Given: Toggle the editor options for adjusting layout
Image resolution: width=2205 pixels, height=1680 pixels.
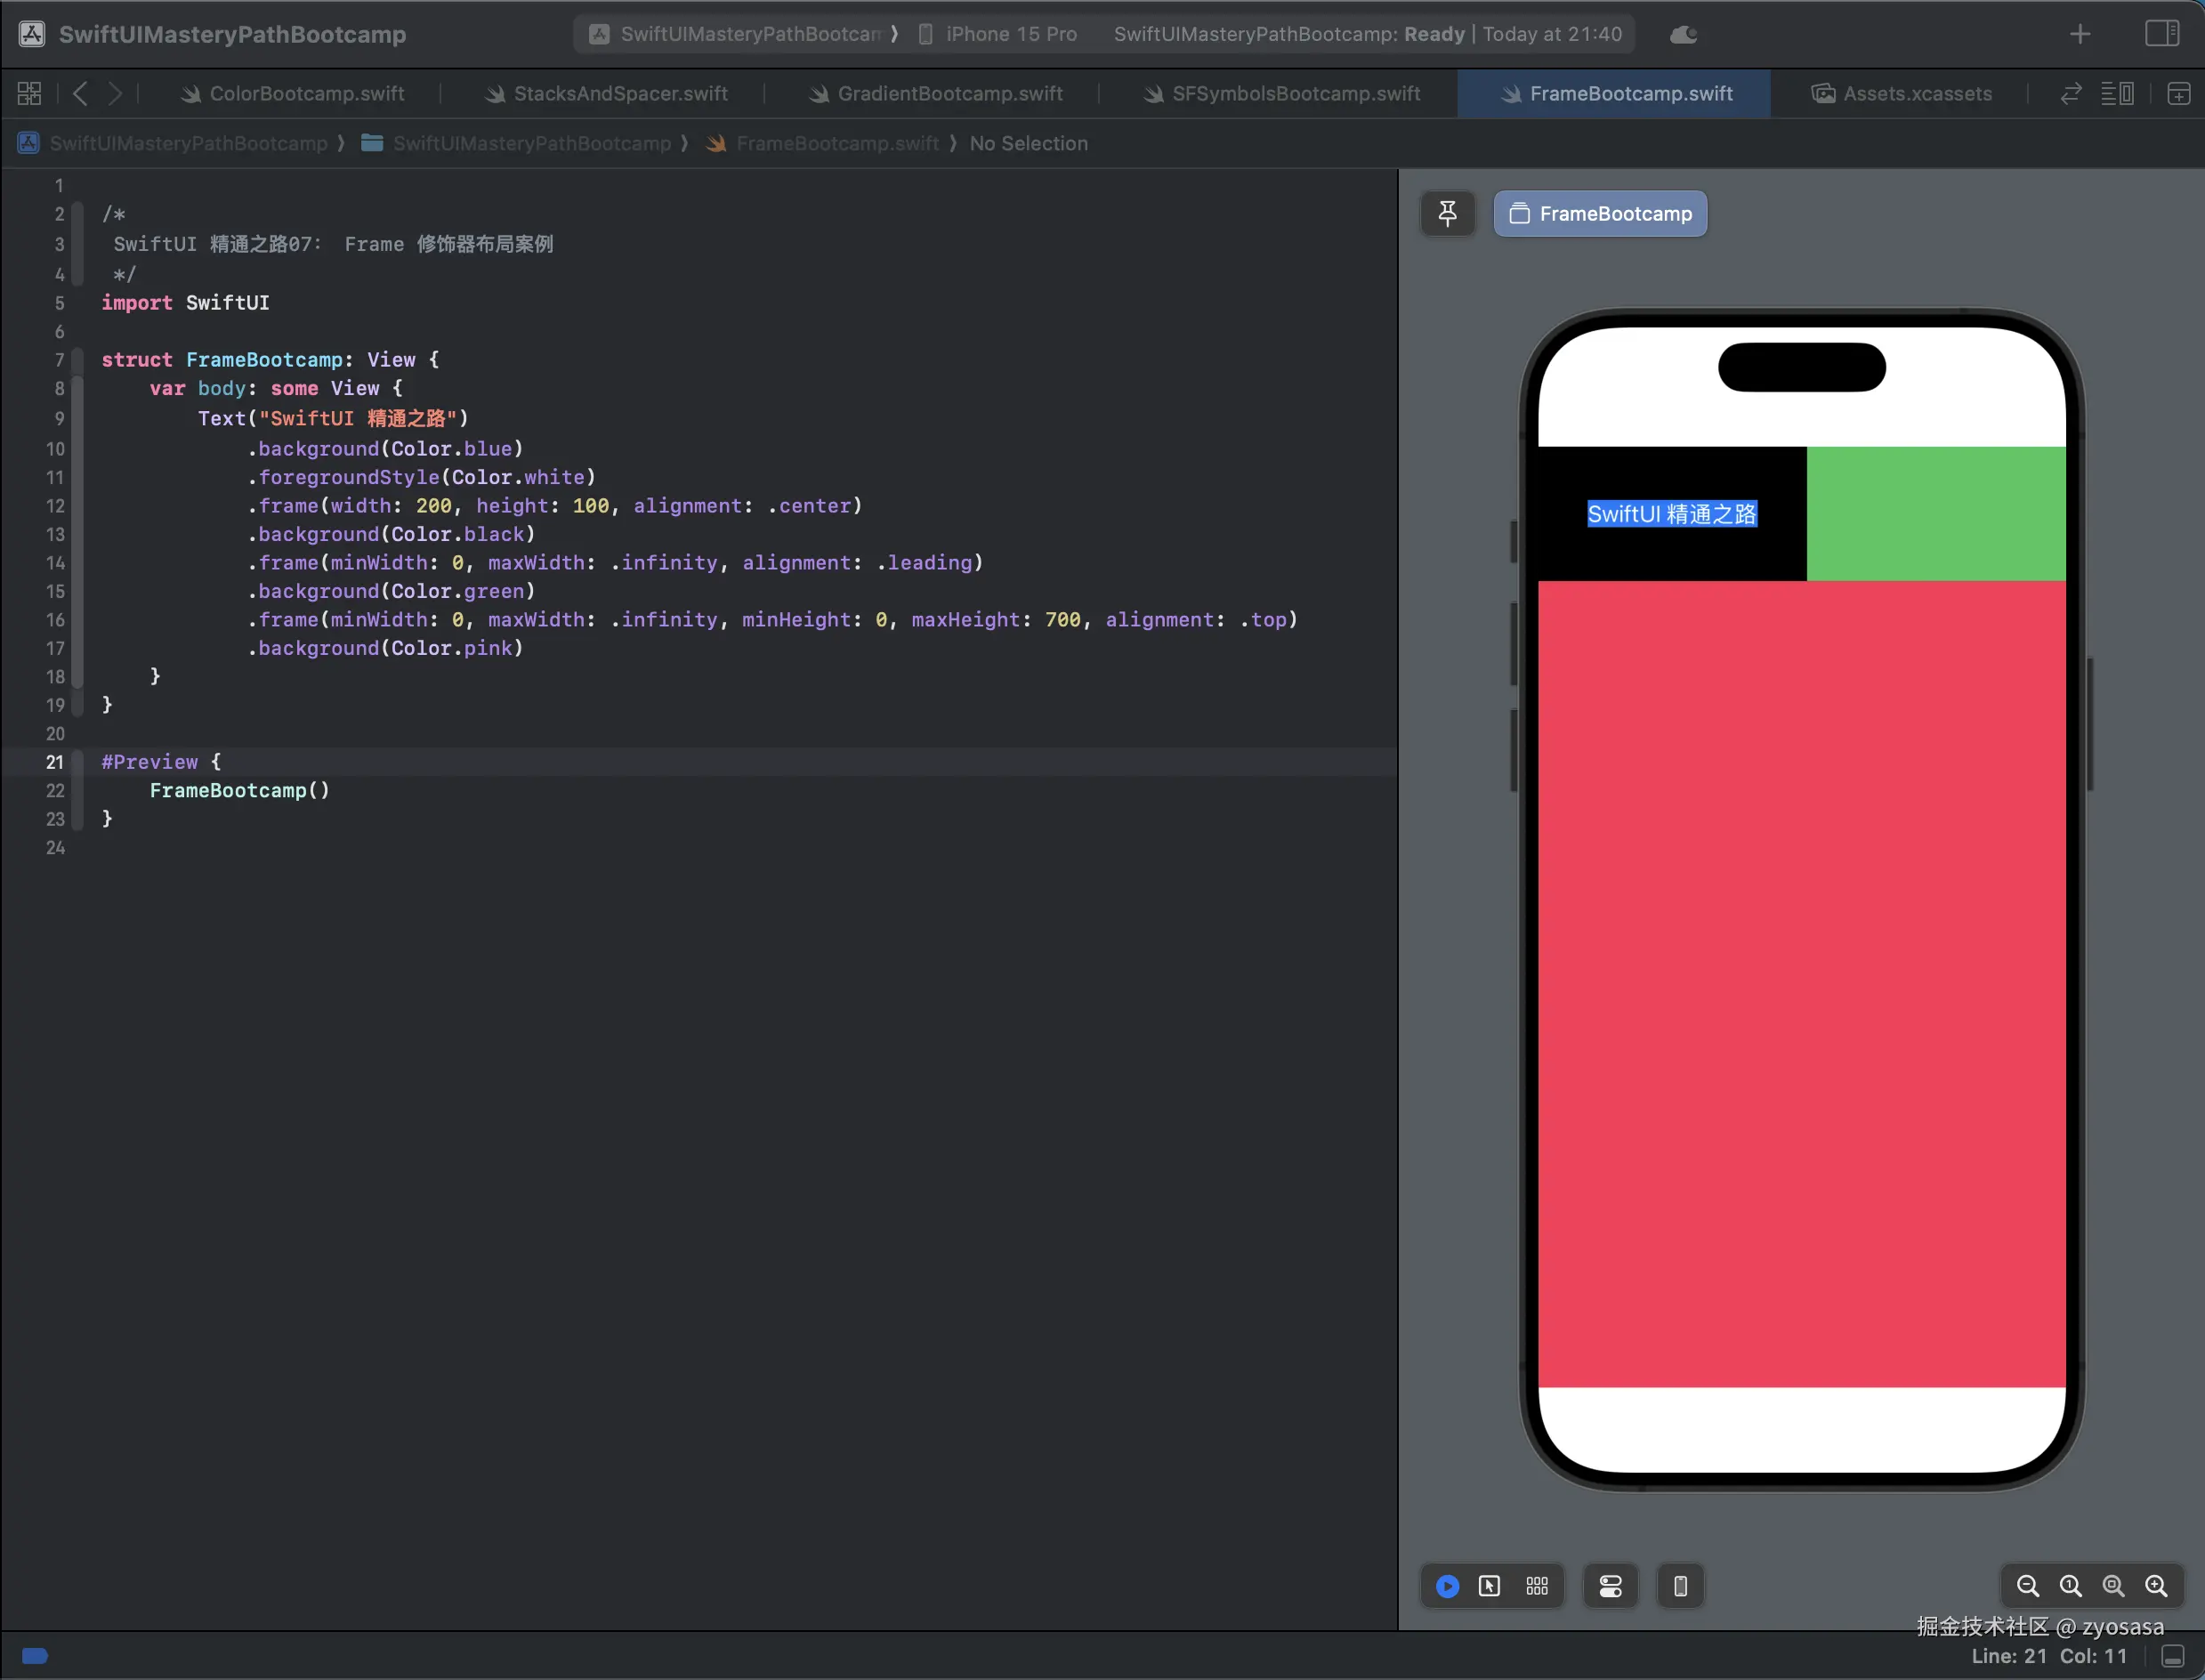Looking at the screenshot, I should coord(2117,93).
